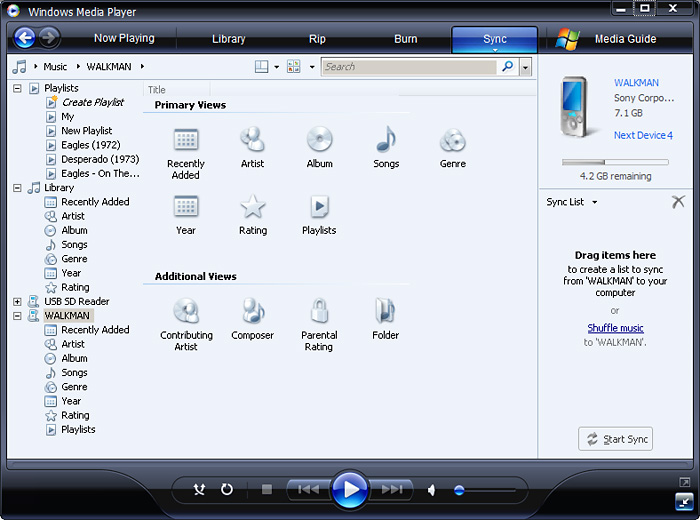This screenshot has height=520, width=700.
Task: Open the Contributing Artist view icon
Action: tap(186, 310)
